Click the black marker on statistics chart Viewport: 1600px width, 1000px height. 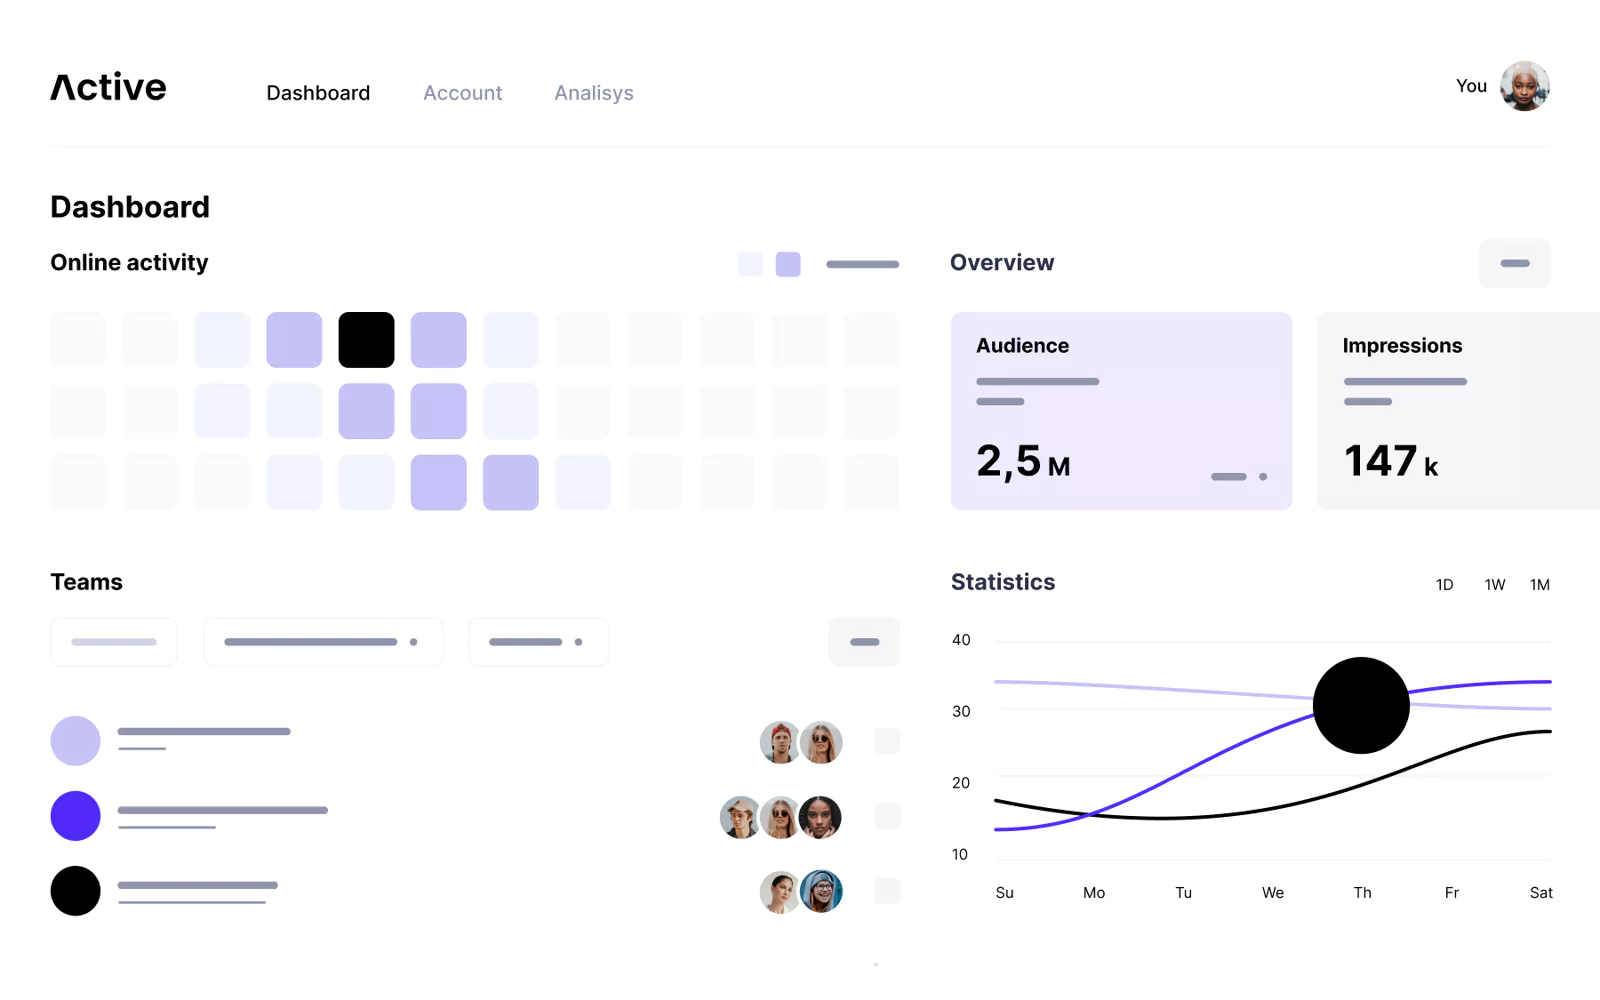1361,705
